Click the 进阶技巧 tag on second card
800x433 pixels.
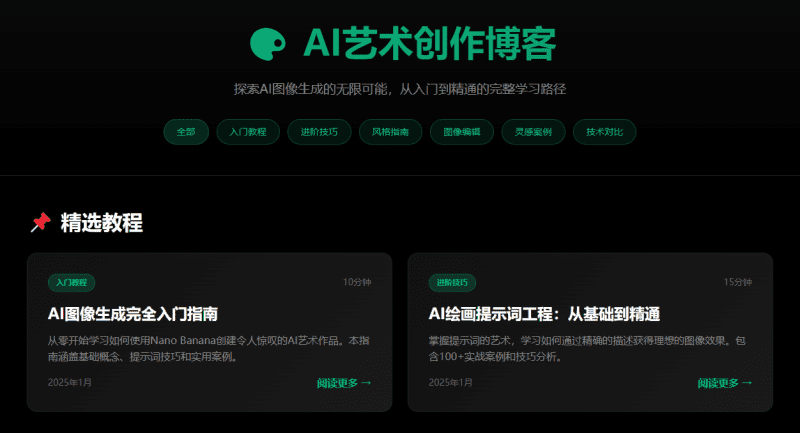point(452,283)
